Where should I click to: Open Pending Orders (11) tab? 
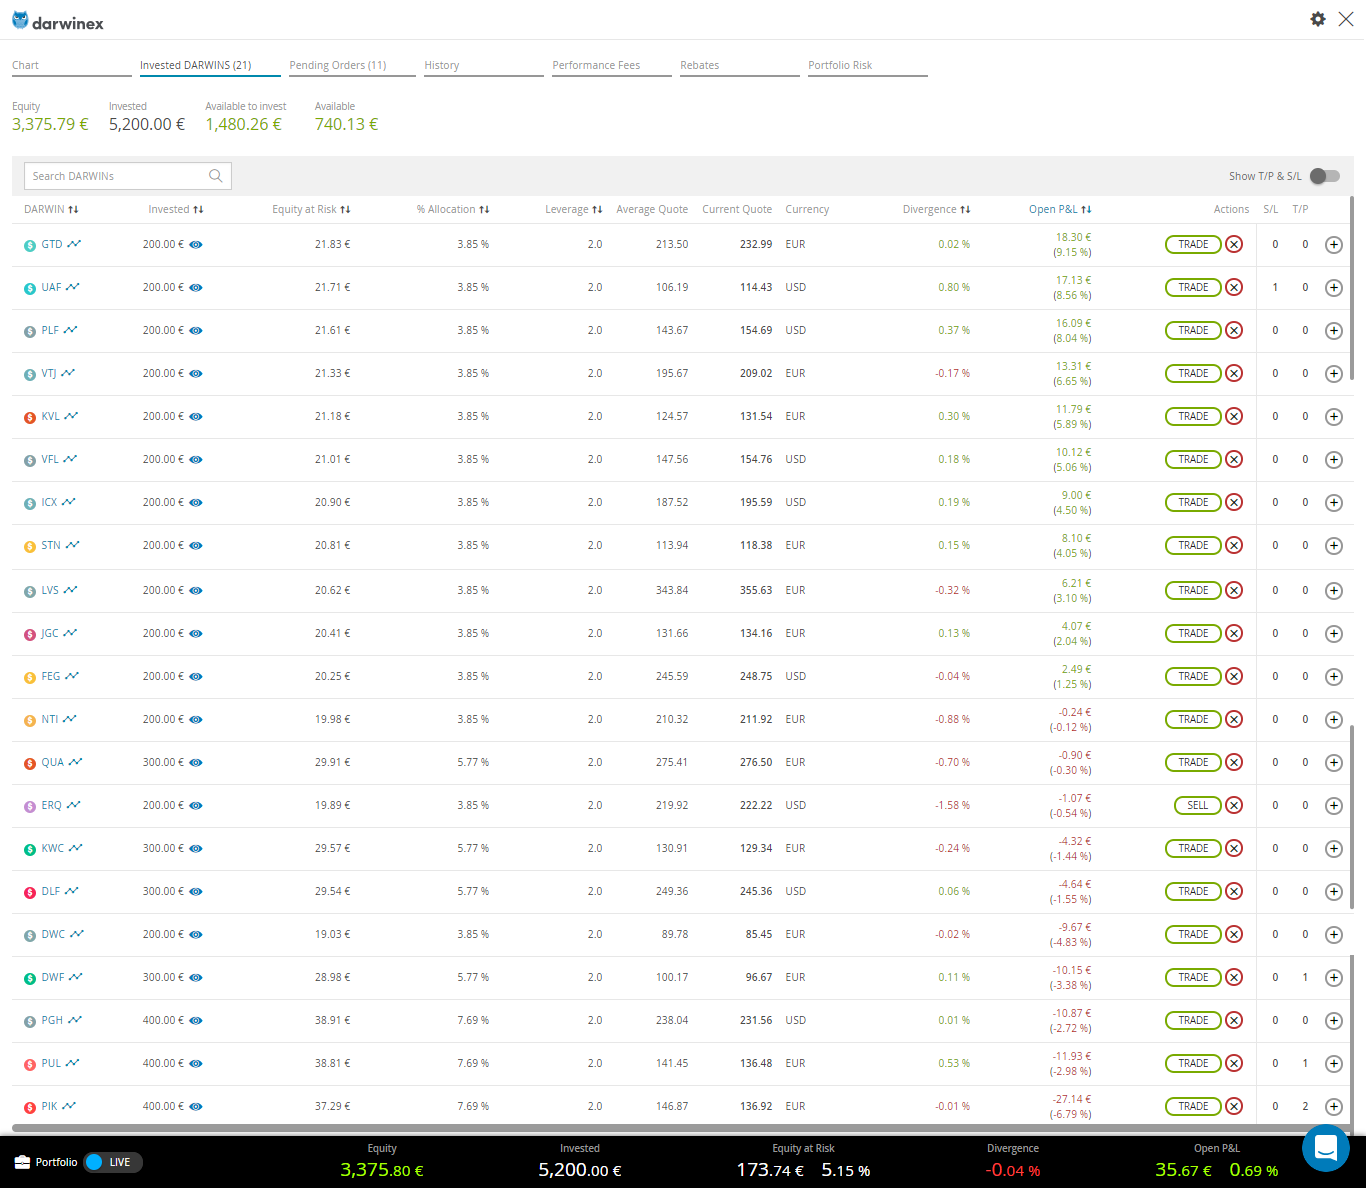(x=352, y=66)
